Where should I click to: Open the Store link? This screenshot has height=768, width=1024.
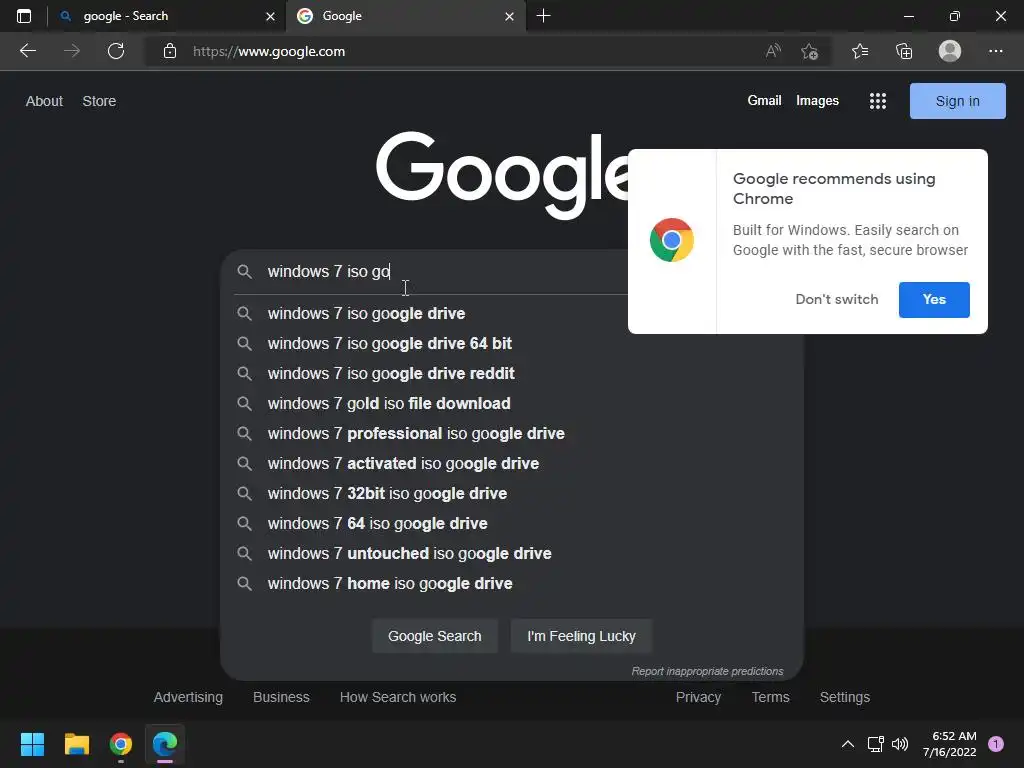click(99, 101)
